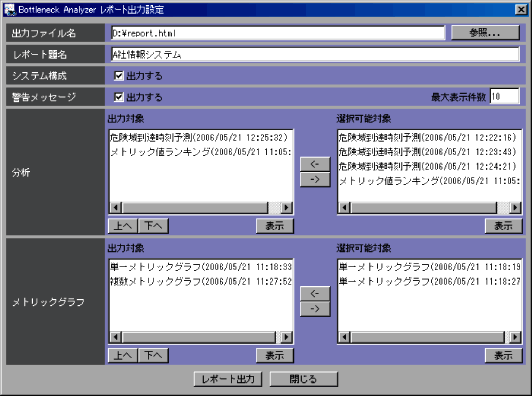Click right scroll arrow of メトリックグラフ output list

pyautogui.click(x=287, y=337)
